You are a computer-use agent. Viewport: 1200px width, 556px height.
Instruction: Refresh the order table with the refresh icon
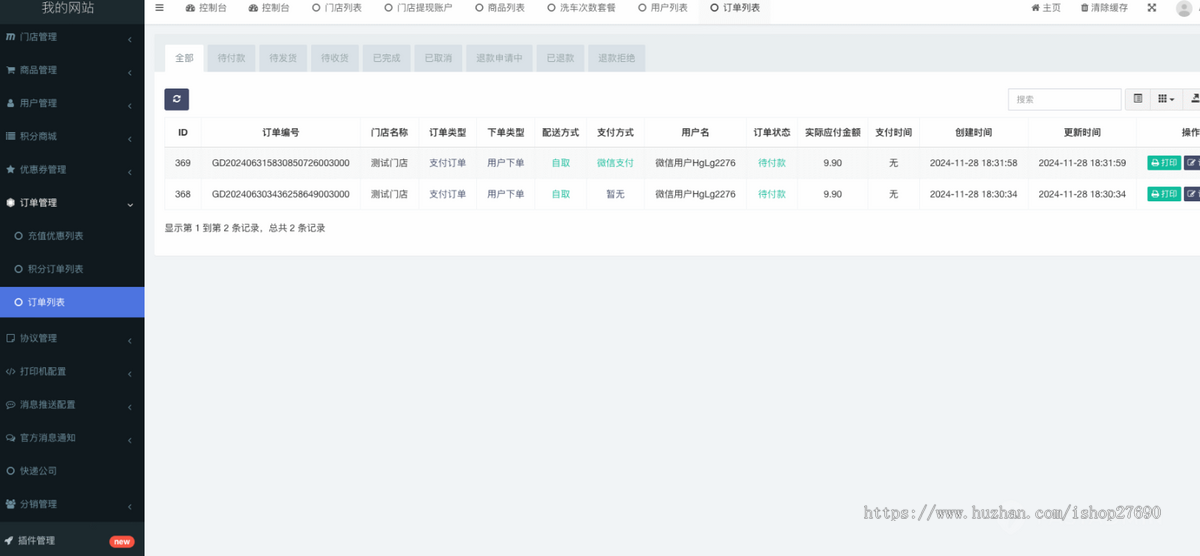pos(177,99)
